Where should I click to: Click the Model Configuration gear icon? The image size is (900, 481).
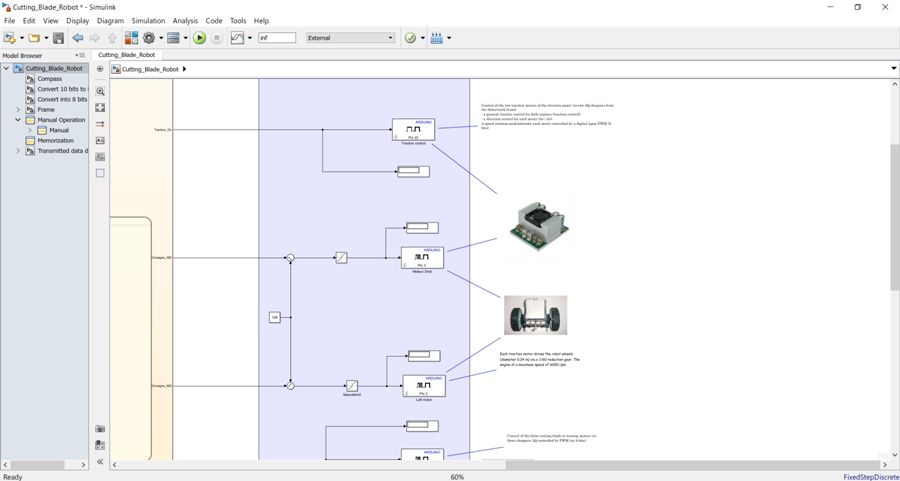[149, 38]
